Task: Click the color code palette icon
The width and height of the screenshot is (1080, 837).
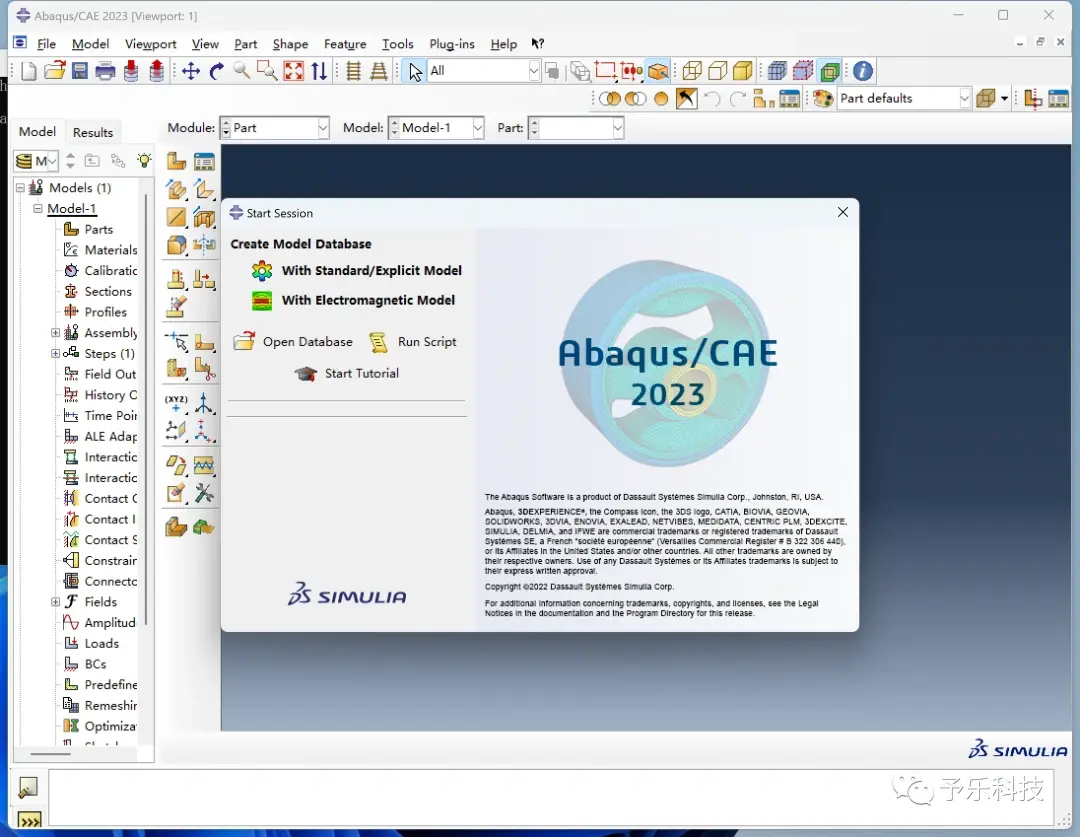Action: pyautogui.click(x=822, y=99)
